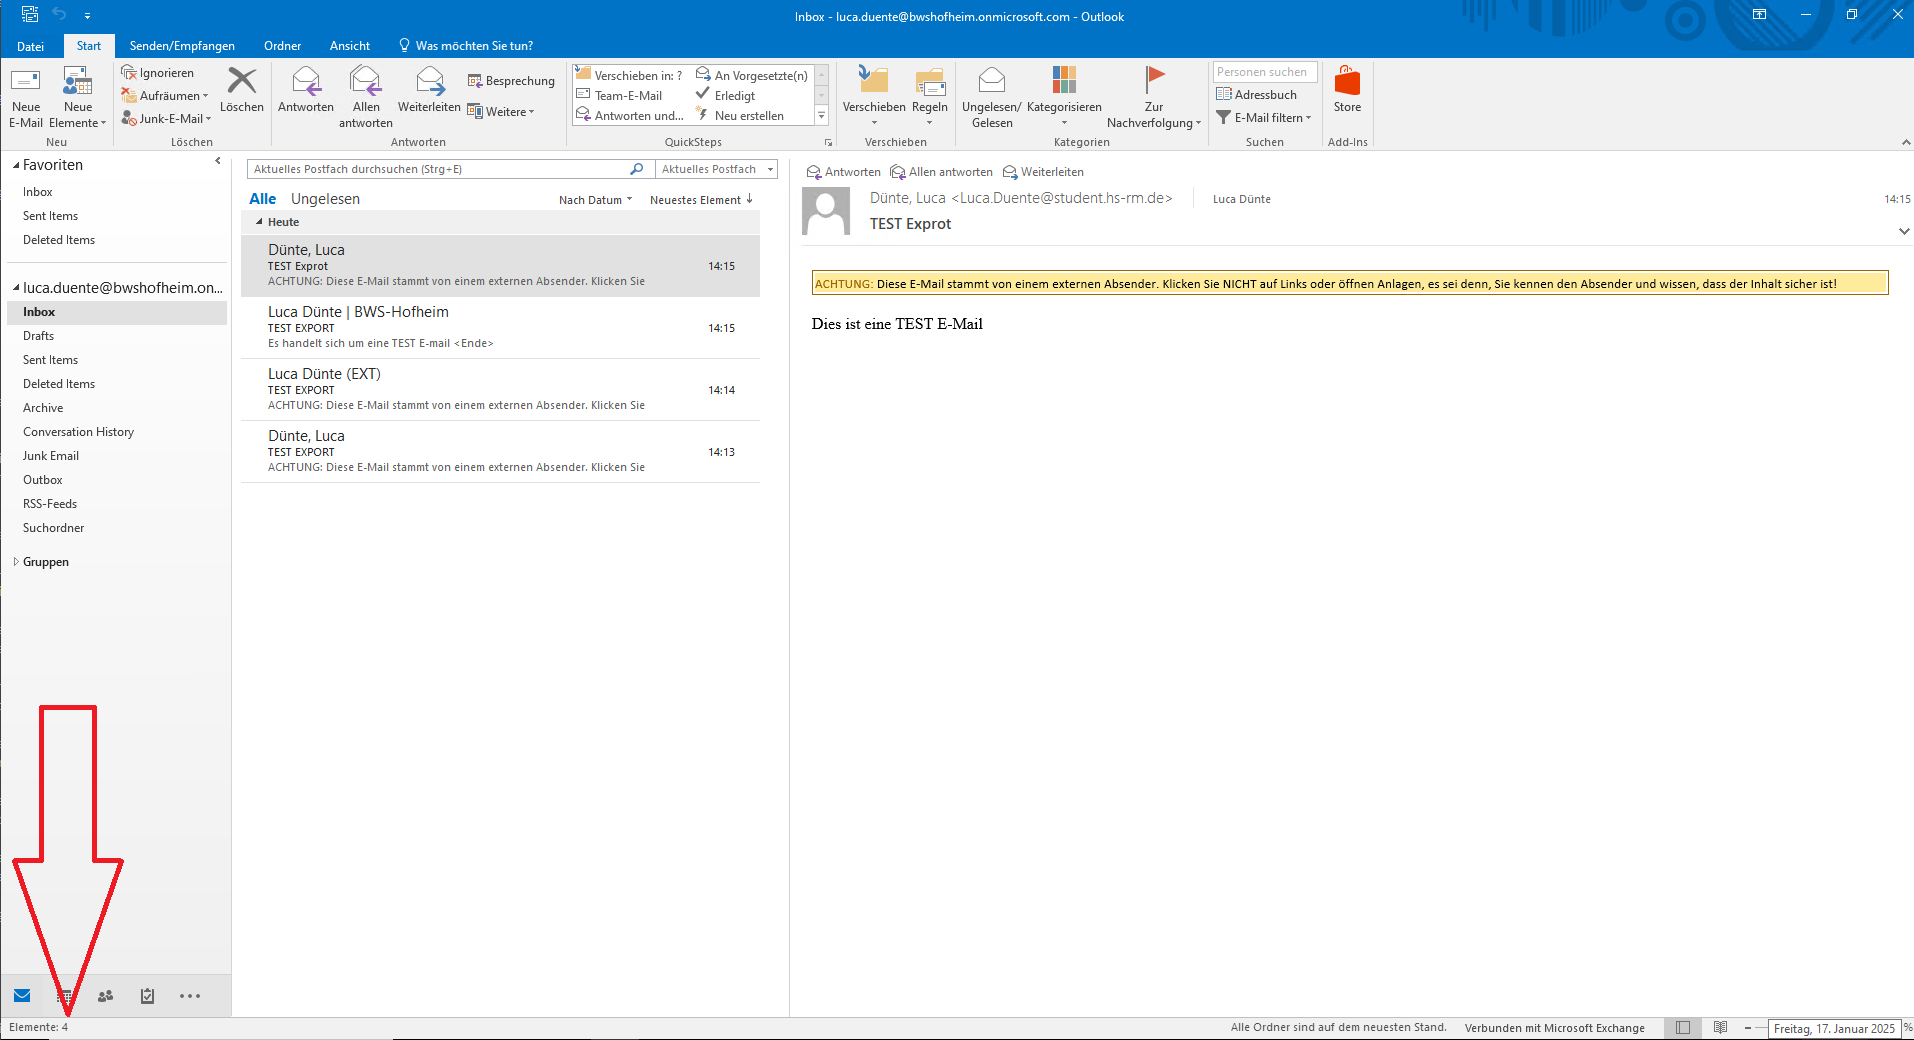Toggle Neuestes Element sort order
Screen dimensions: 1914x1040
click(701, 200)
